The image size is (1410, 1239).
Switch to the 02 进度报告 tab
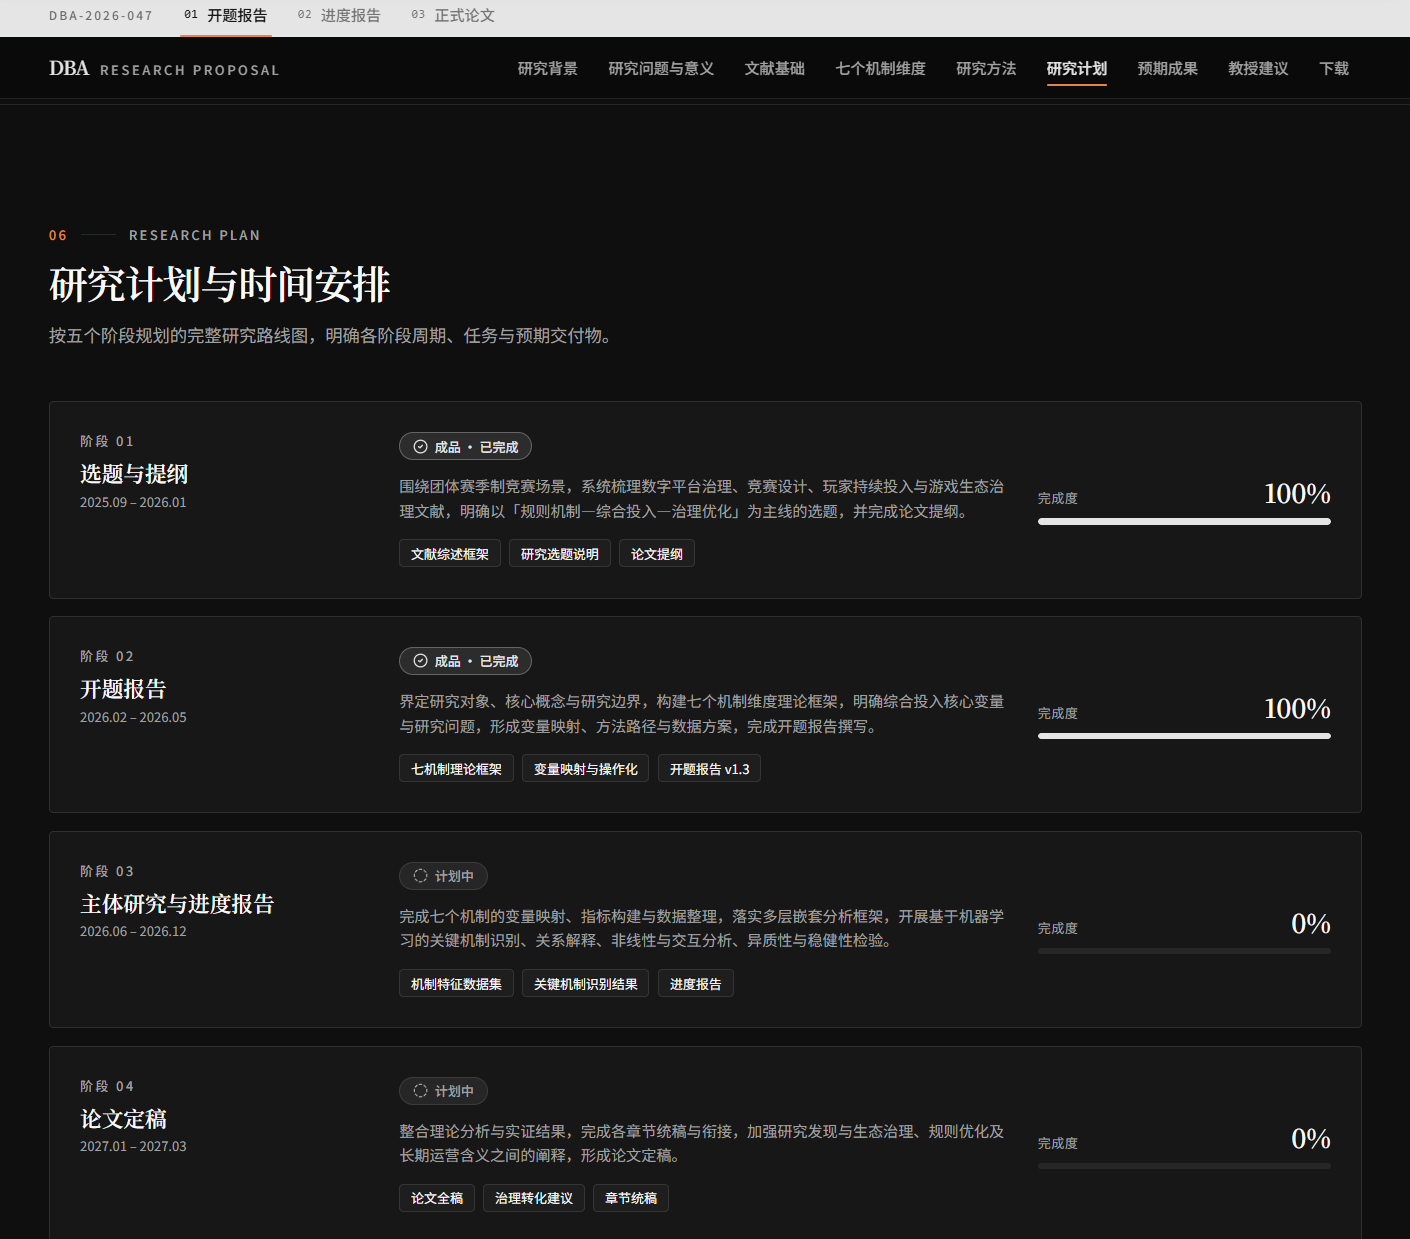[x=339, y=16]
